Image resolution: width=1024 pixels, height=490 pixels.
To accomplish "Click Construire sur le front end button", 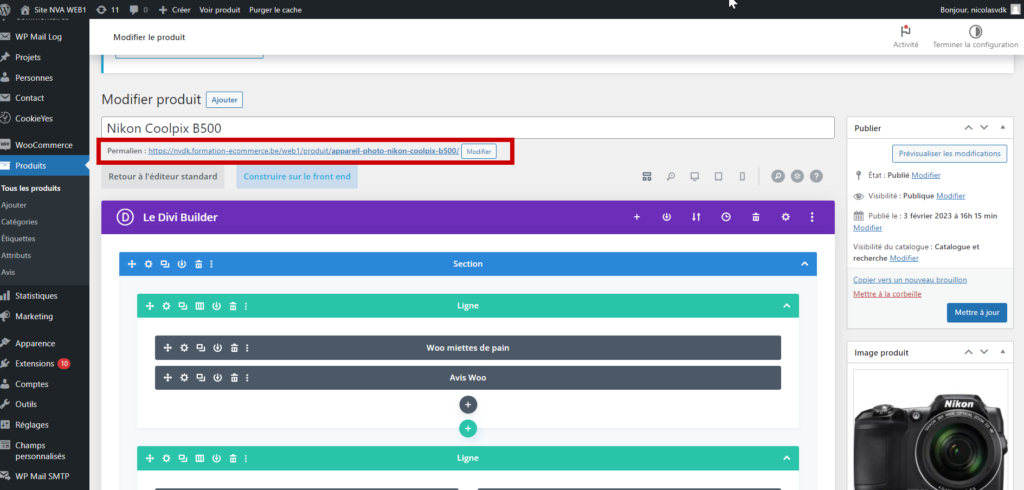I will coord(297,176).
